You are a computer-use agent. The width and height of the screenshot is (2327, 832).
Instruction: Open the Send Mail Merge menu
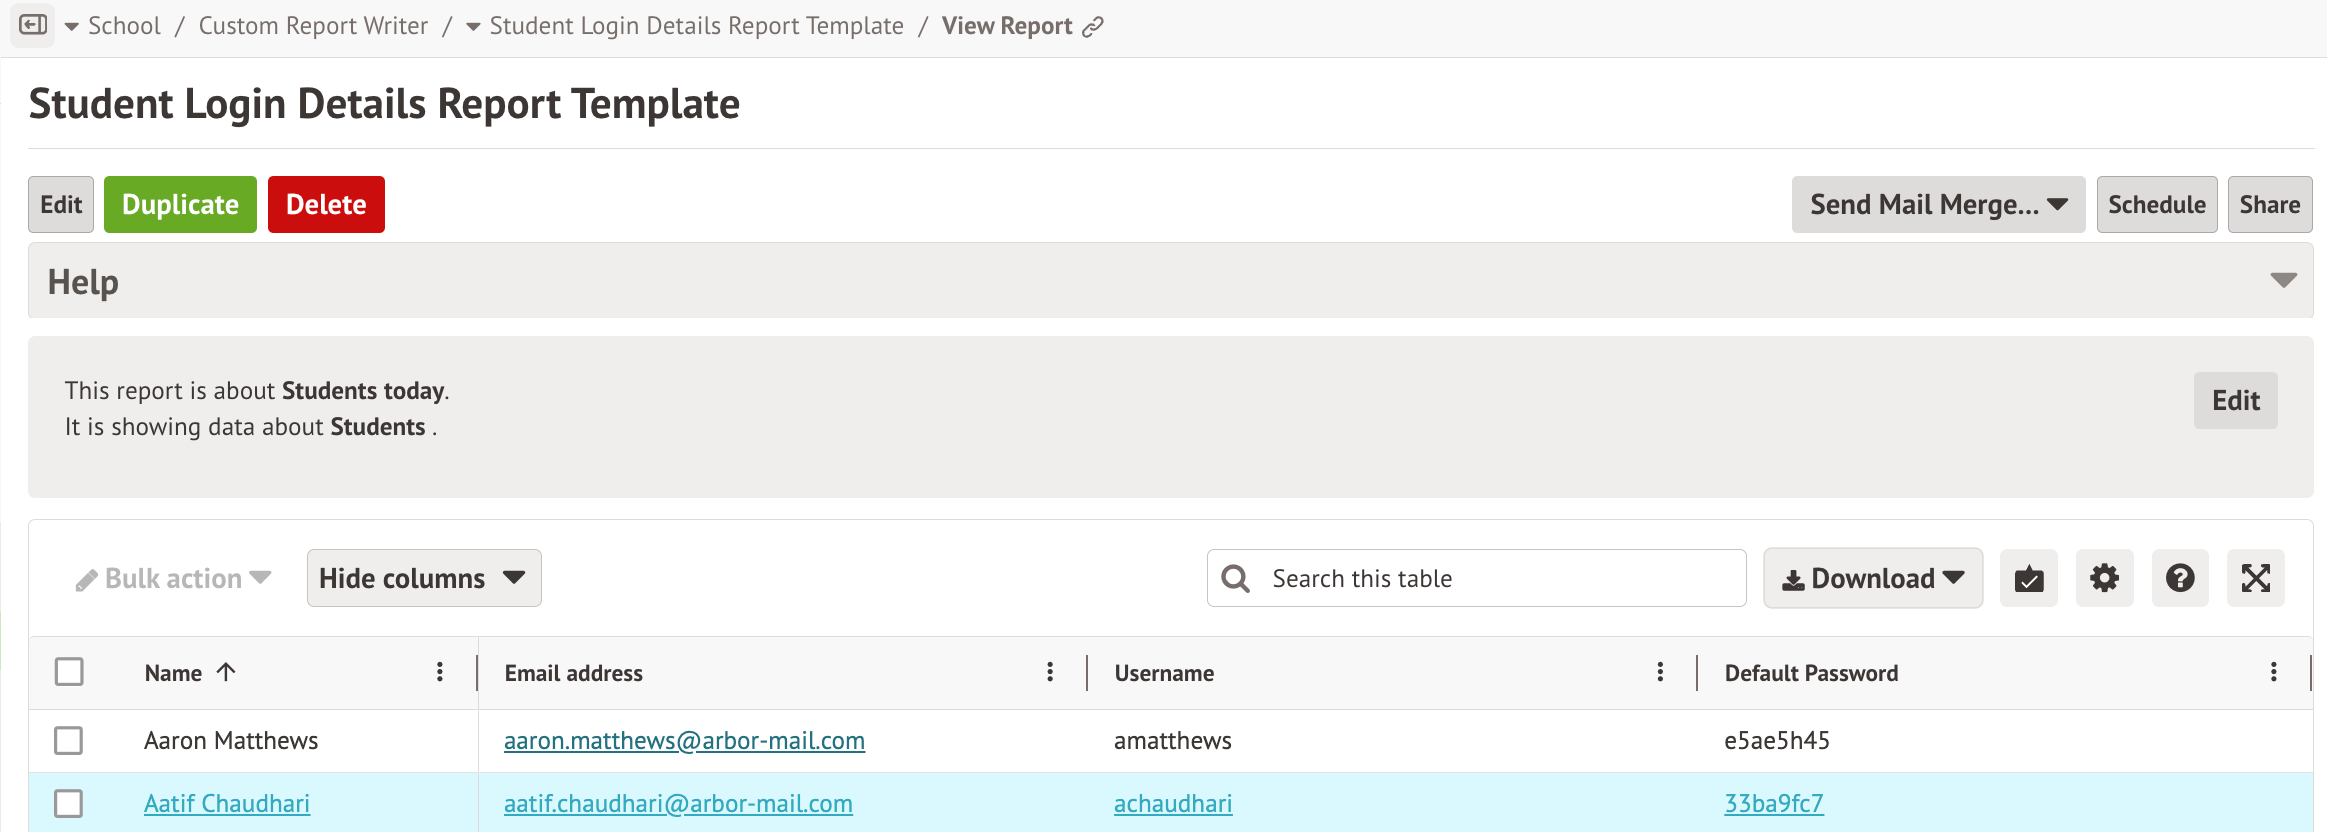(1938, 205)
